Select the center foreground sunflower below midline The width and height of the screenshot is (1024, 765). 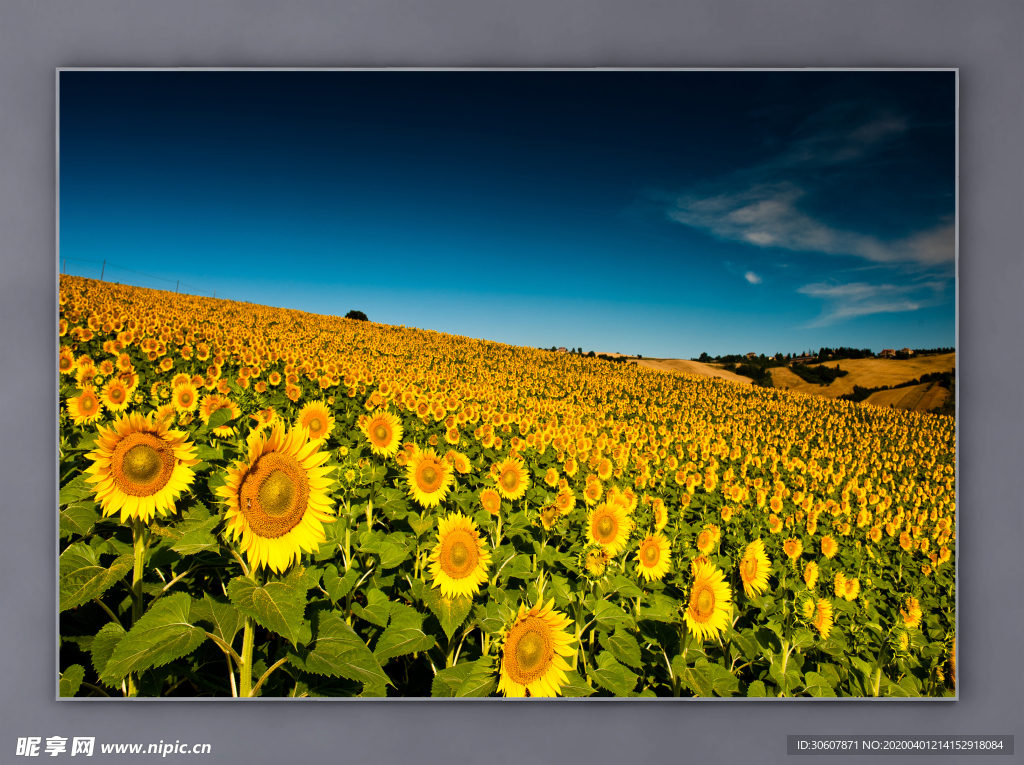point(459,554)
